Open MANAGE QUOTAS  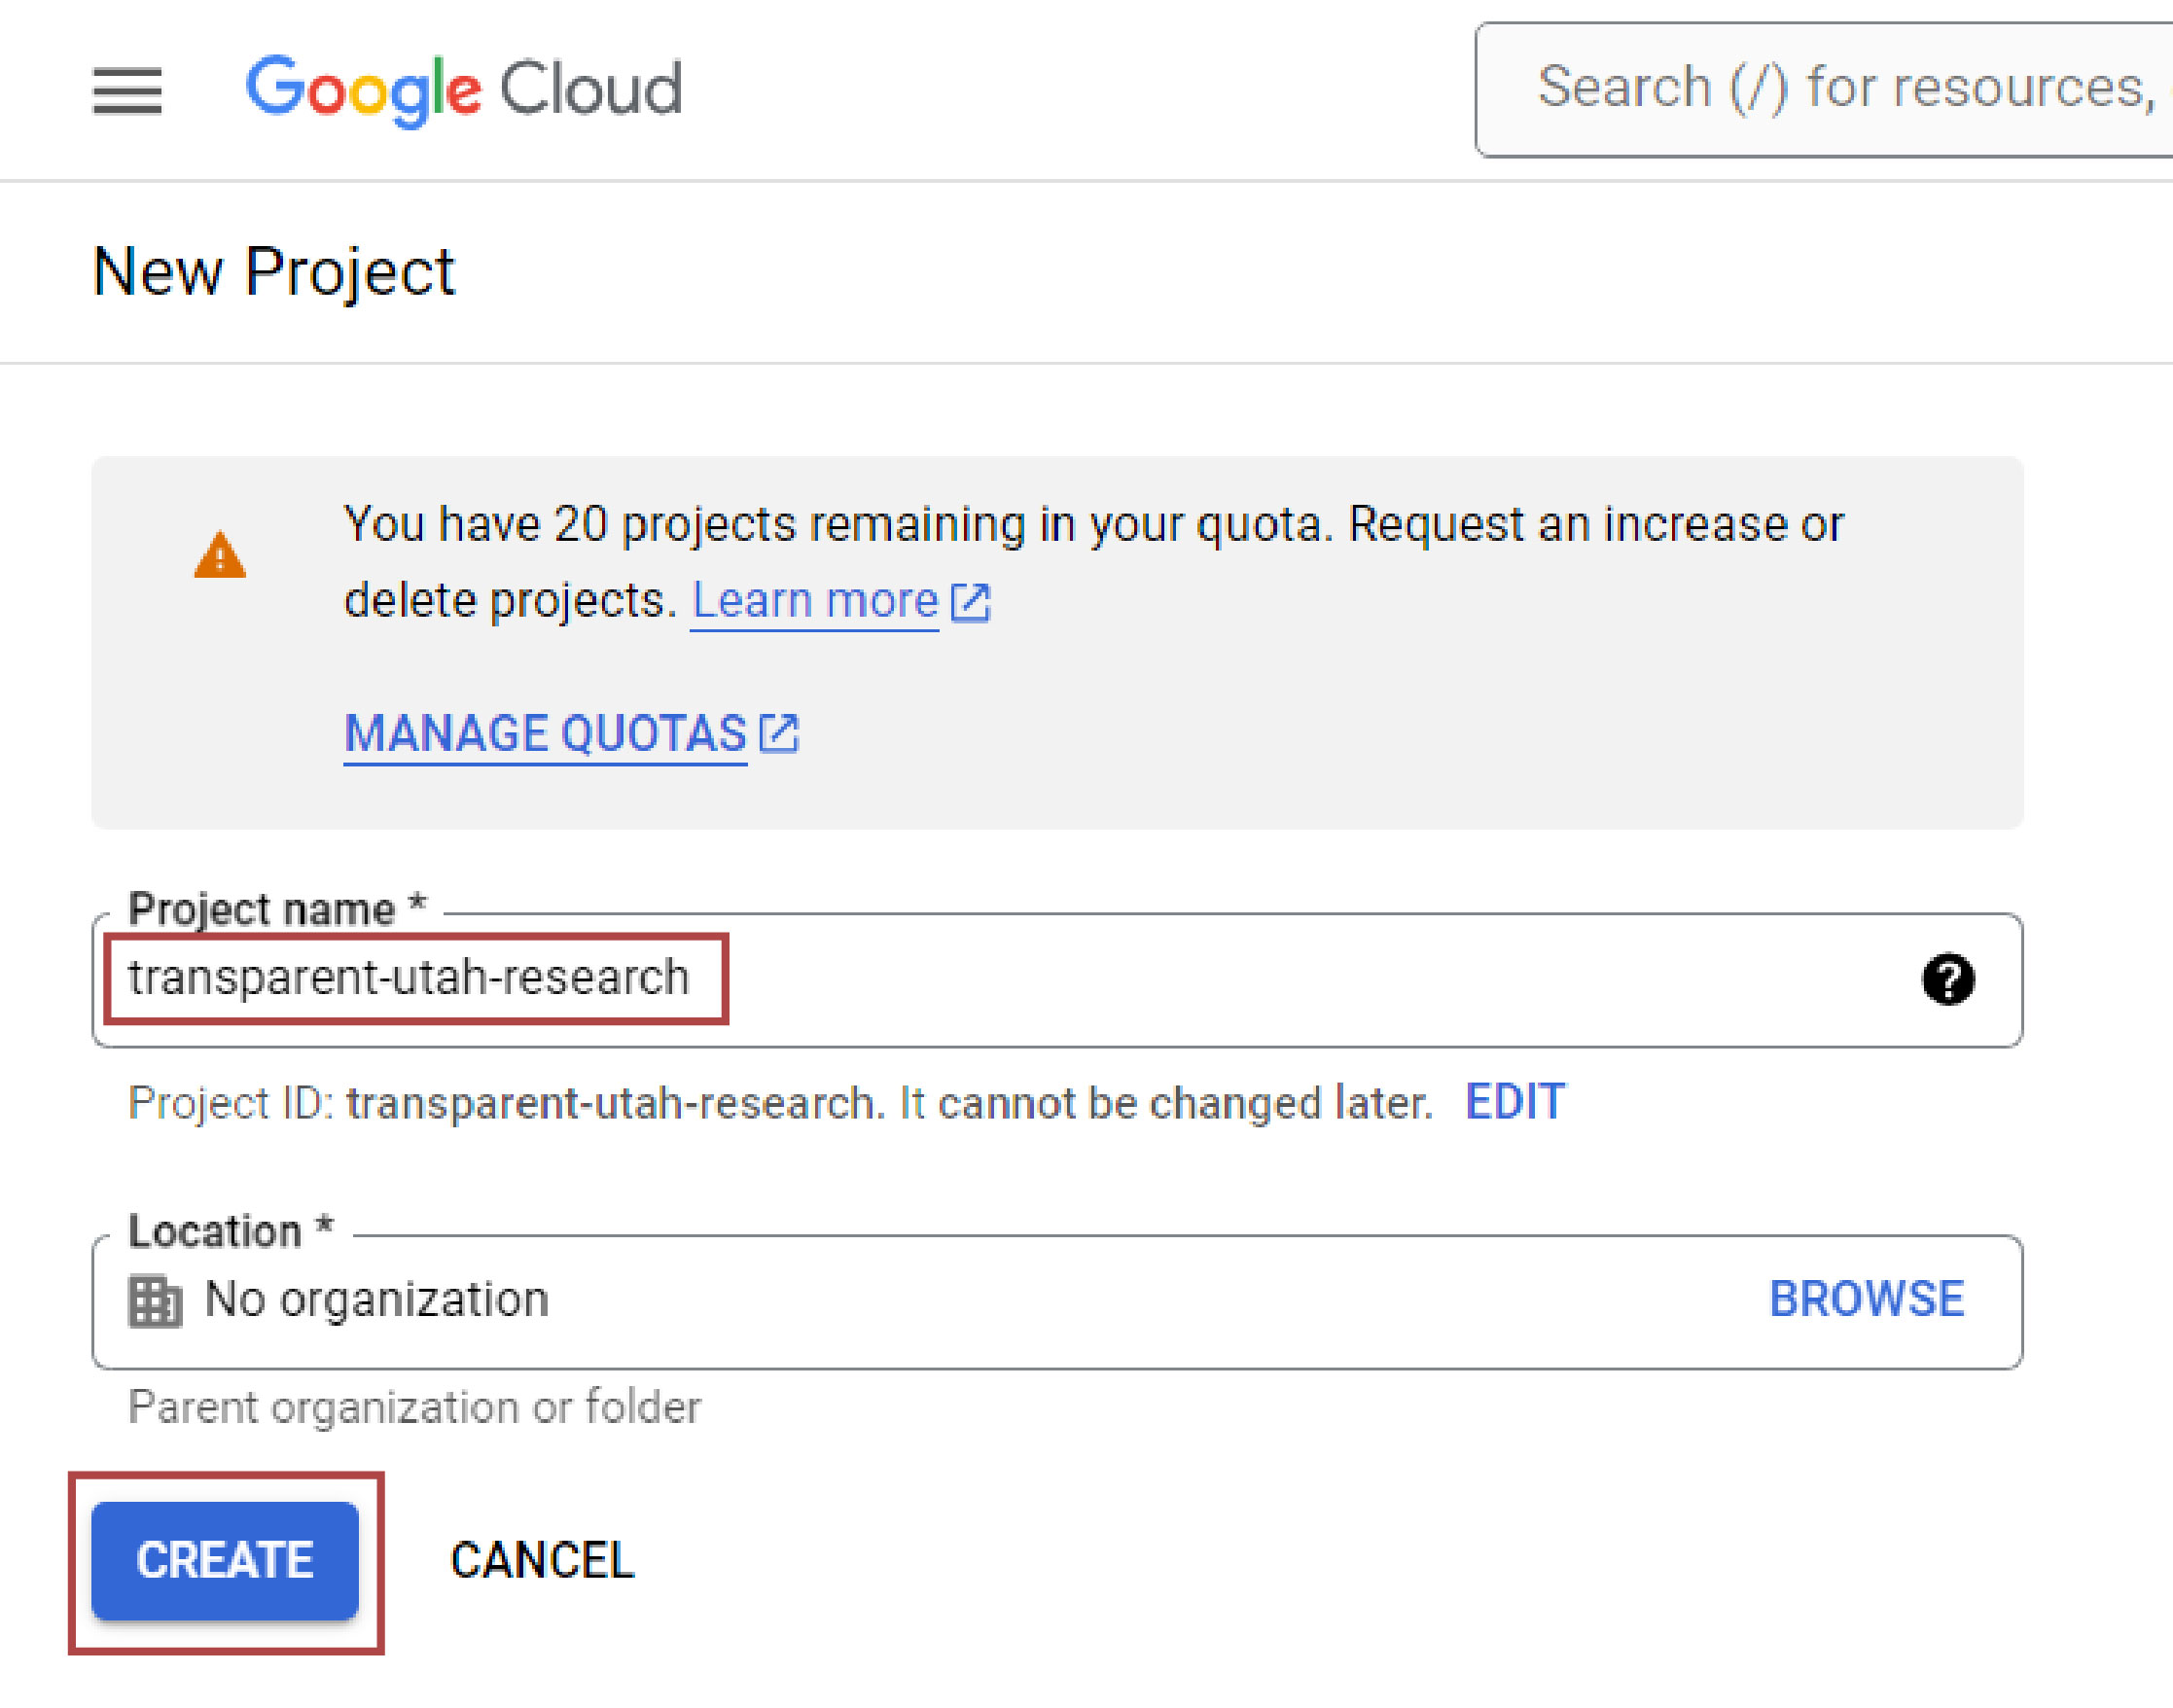(x=544, y=731)
